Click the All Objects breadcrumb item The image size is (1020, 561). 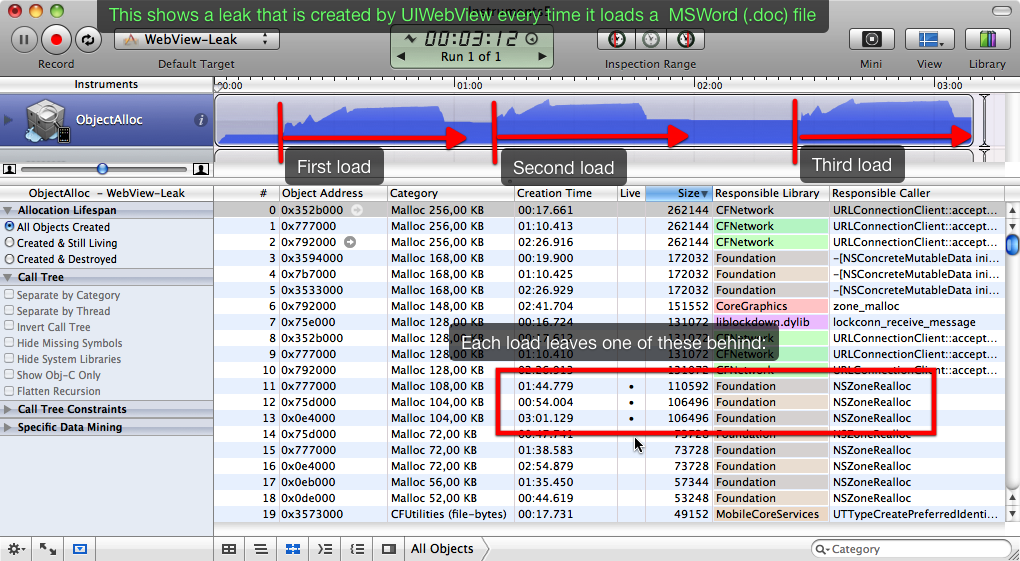tap(442, 549)
